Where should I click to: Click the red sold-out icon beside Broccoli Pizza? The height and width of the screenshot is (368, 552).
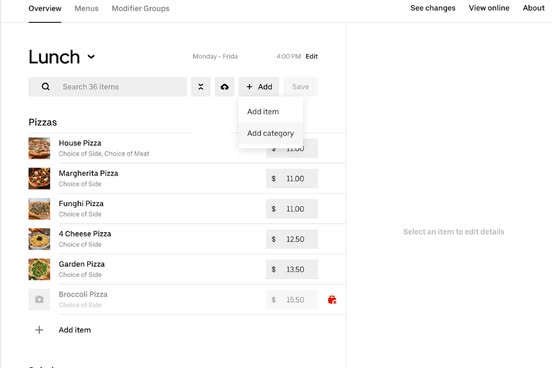pos(332,300)
